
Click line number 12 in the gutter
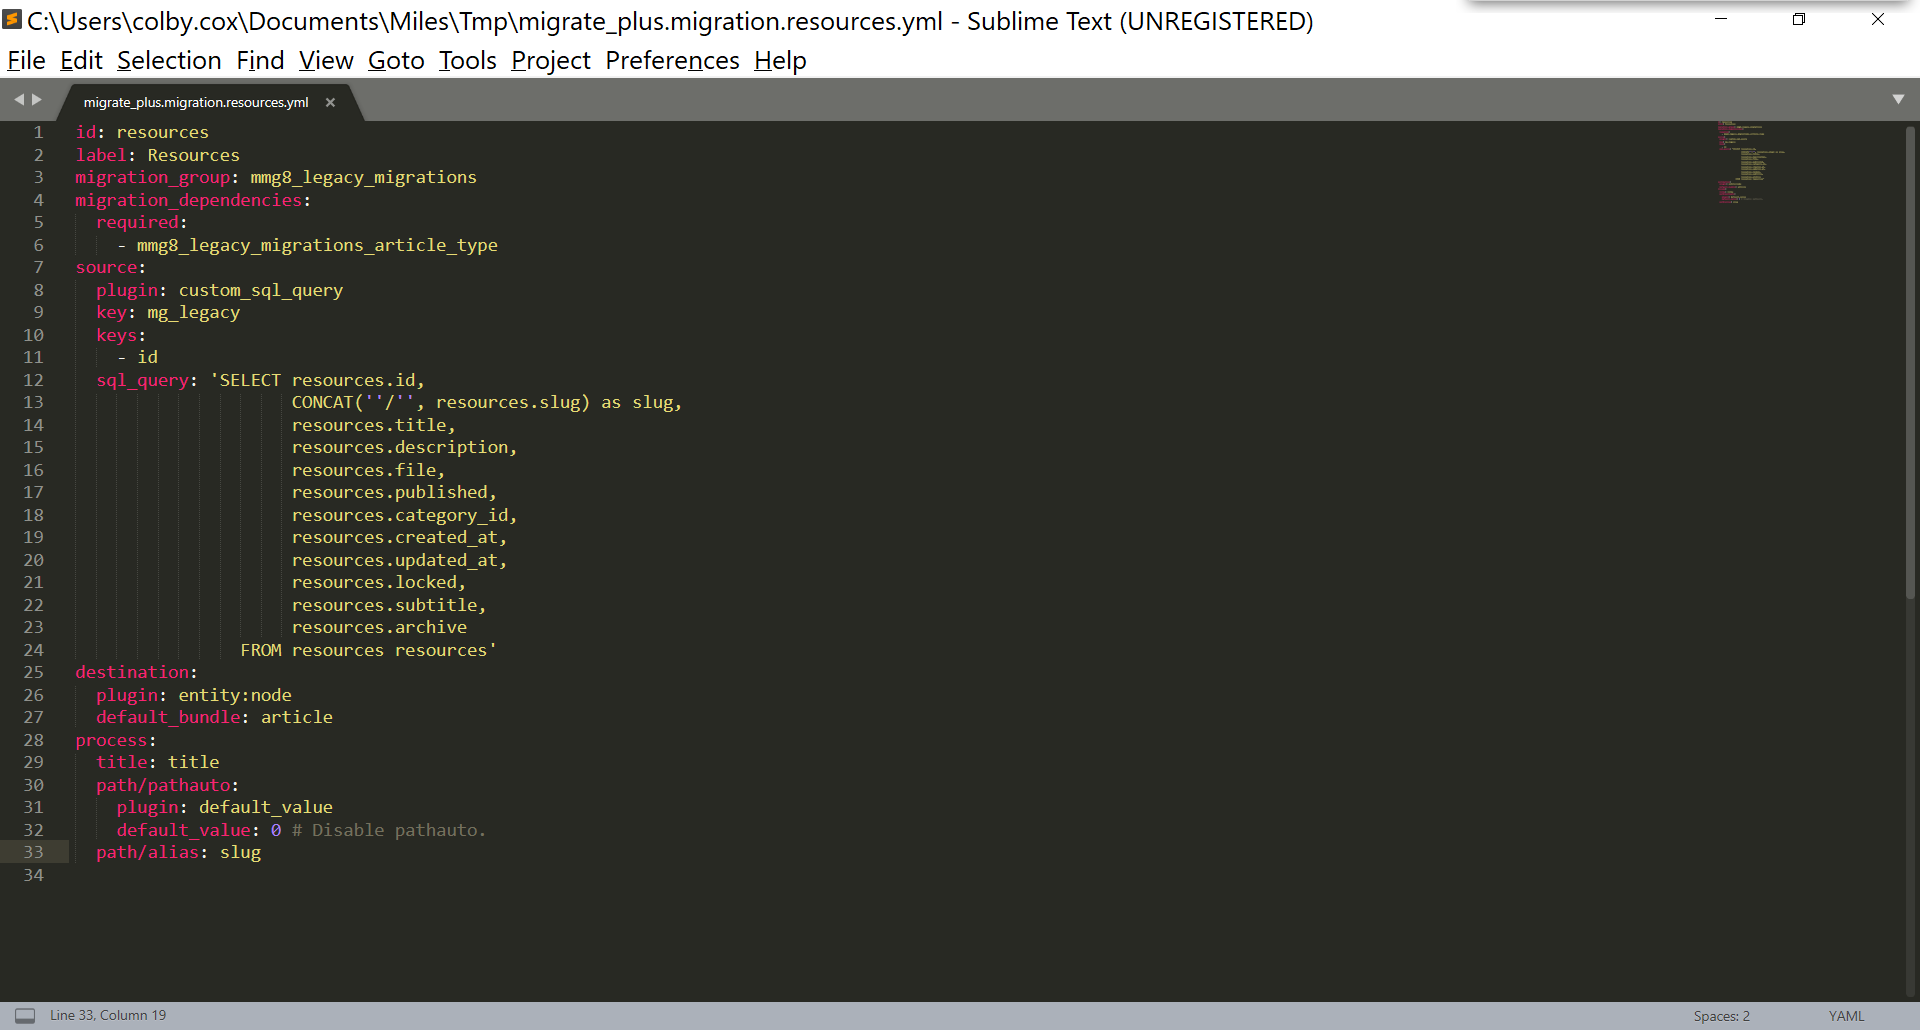(x=34, y=380)
